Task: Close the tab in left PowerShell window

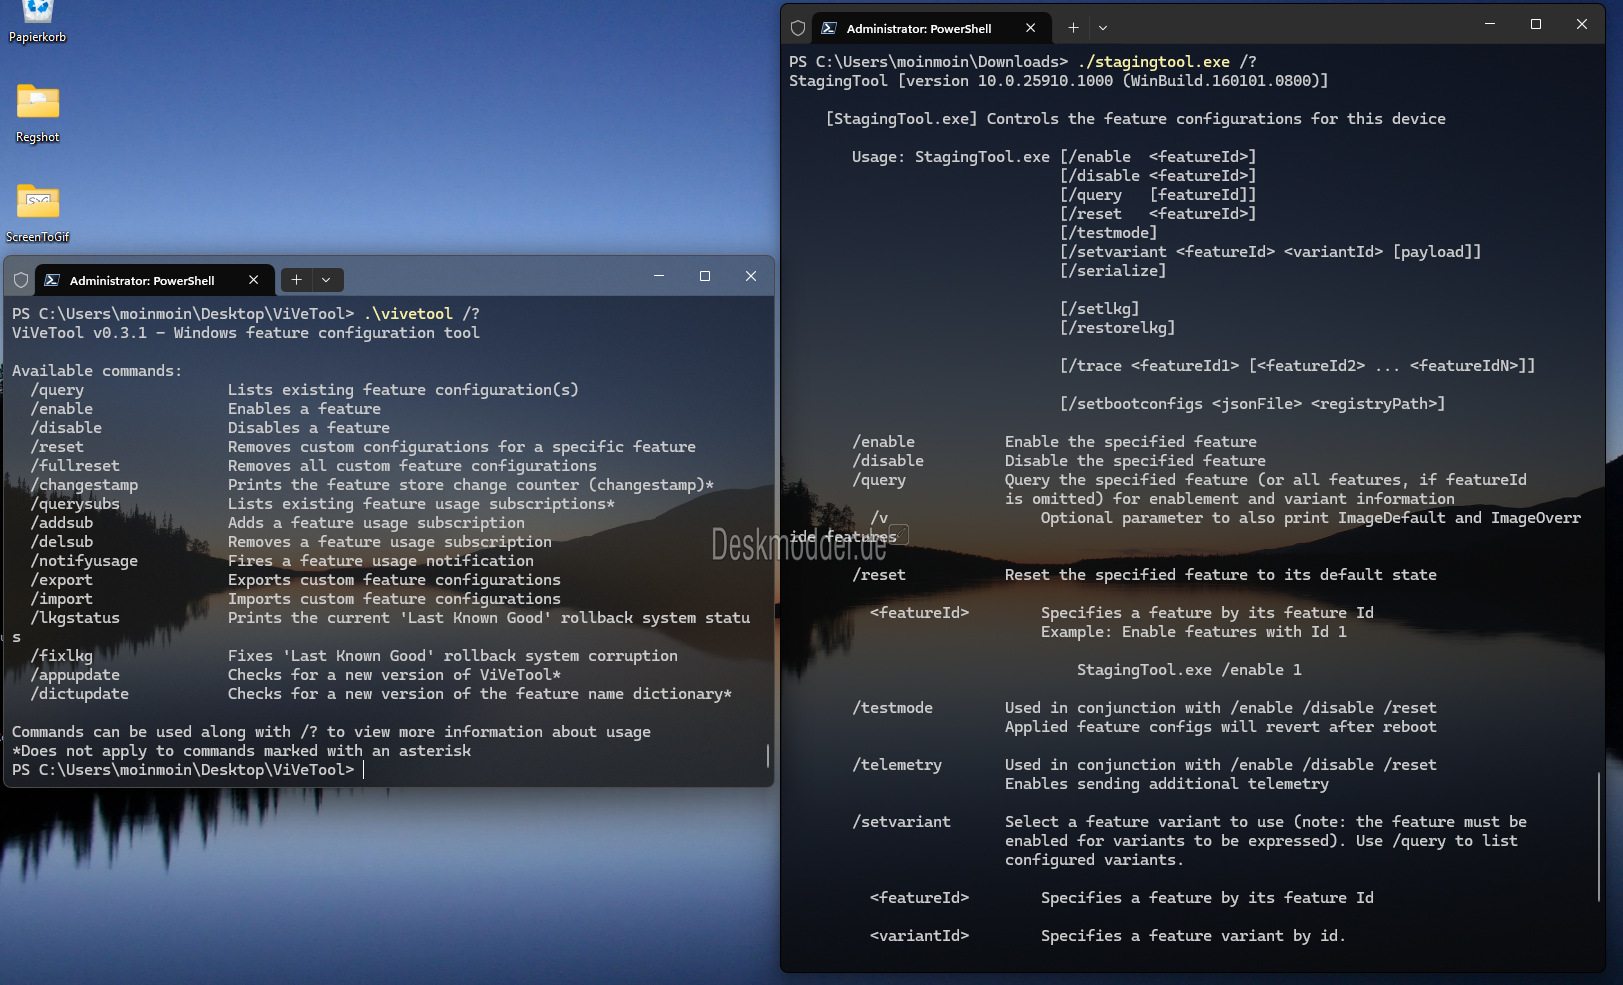Action: (253, 280)
